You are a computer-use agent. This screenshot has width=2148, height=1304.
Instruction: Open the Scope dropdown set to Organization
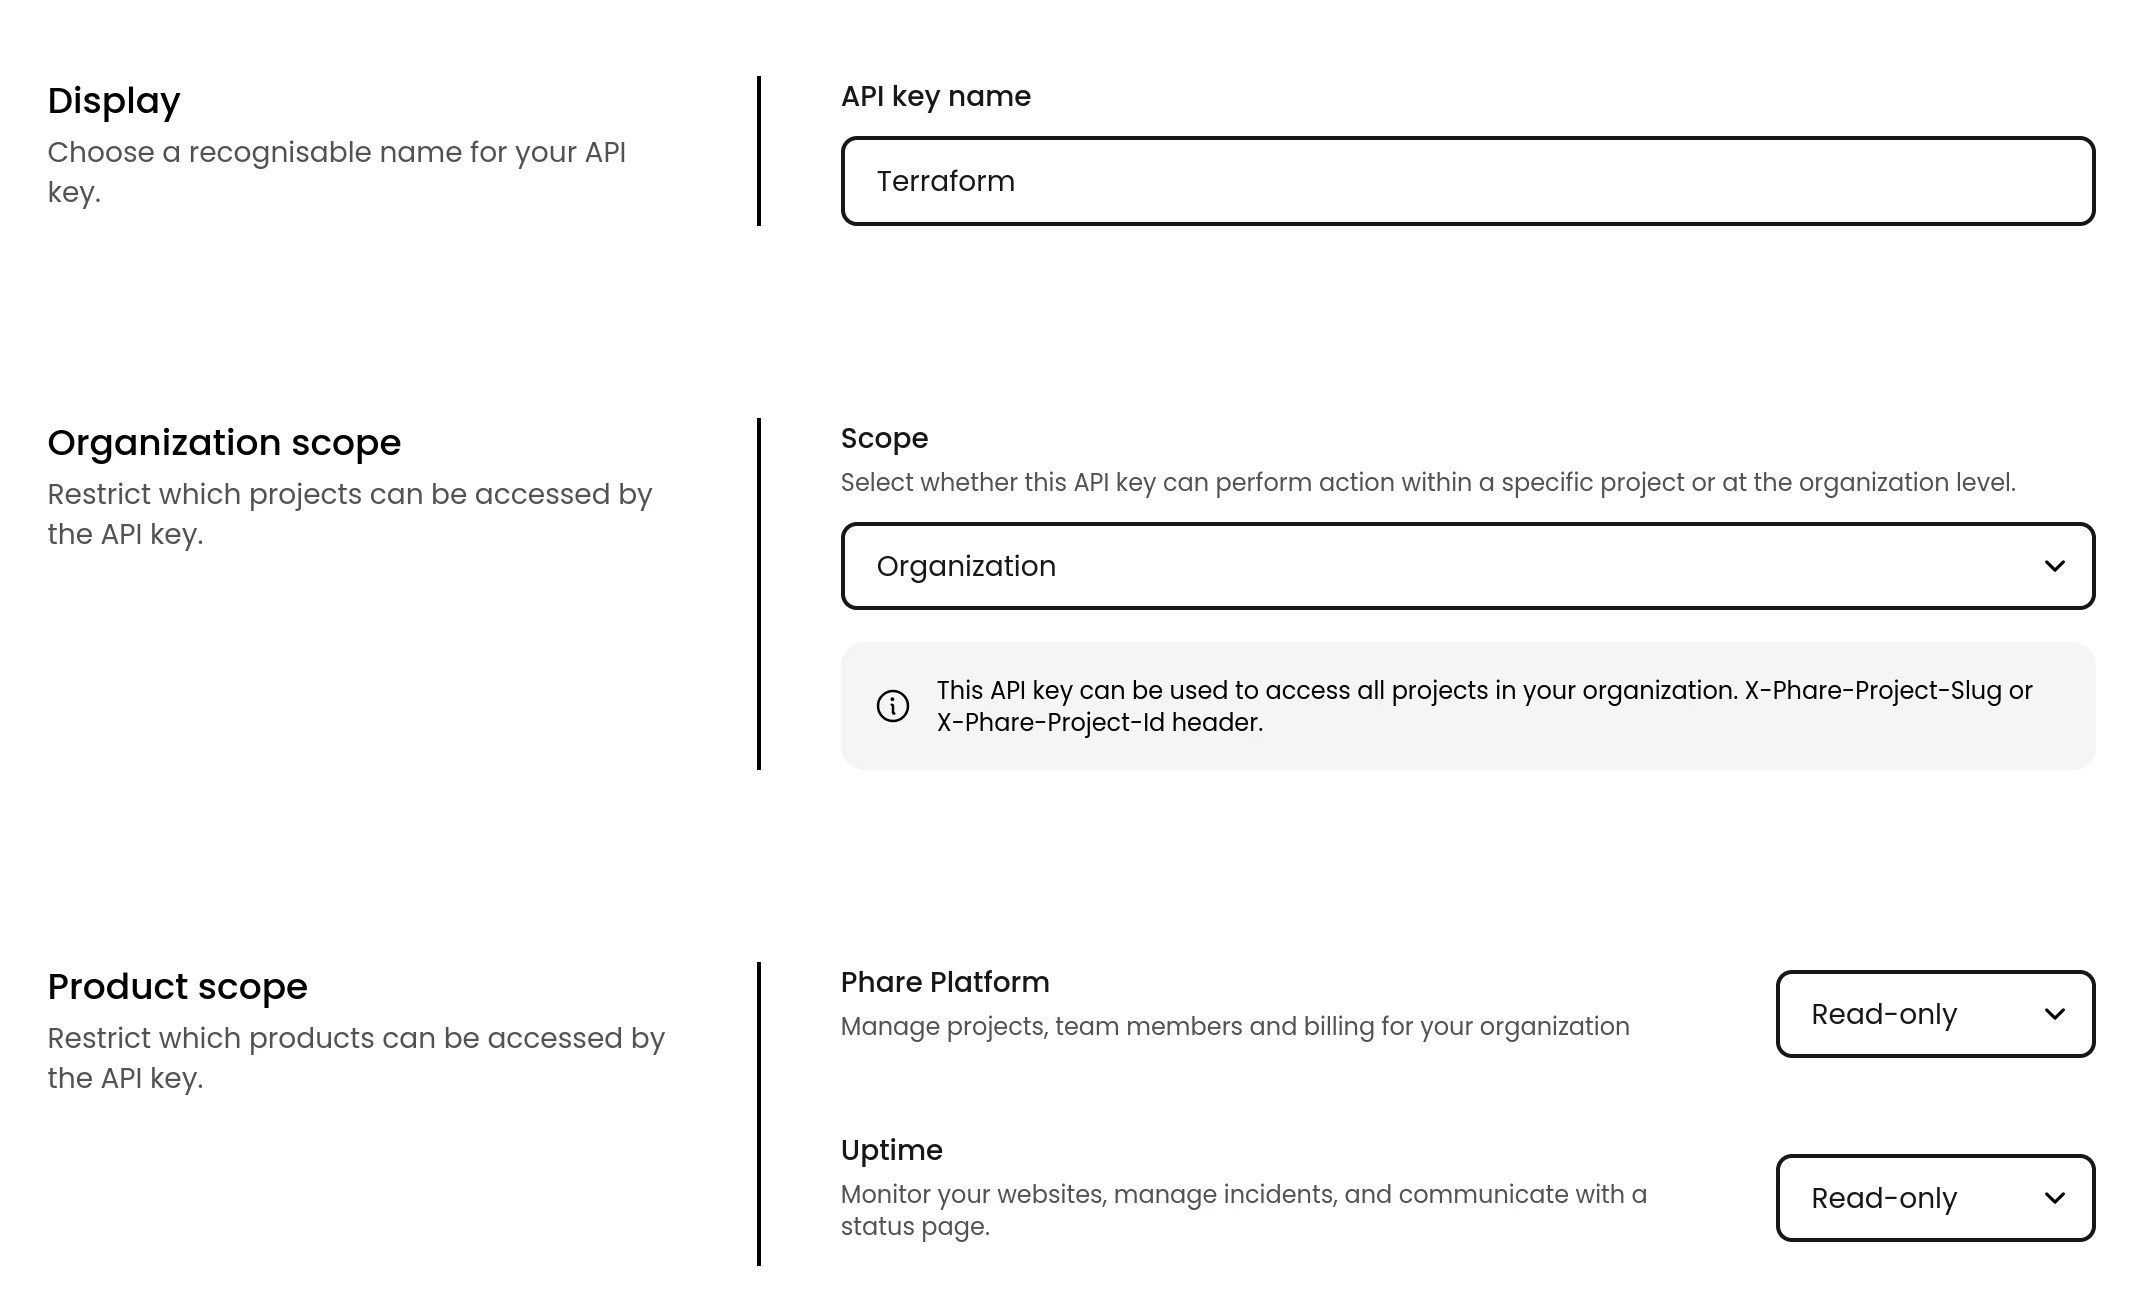point(1468,566)
